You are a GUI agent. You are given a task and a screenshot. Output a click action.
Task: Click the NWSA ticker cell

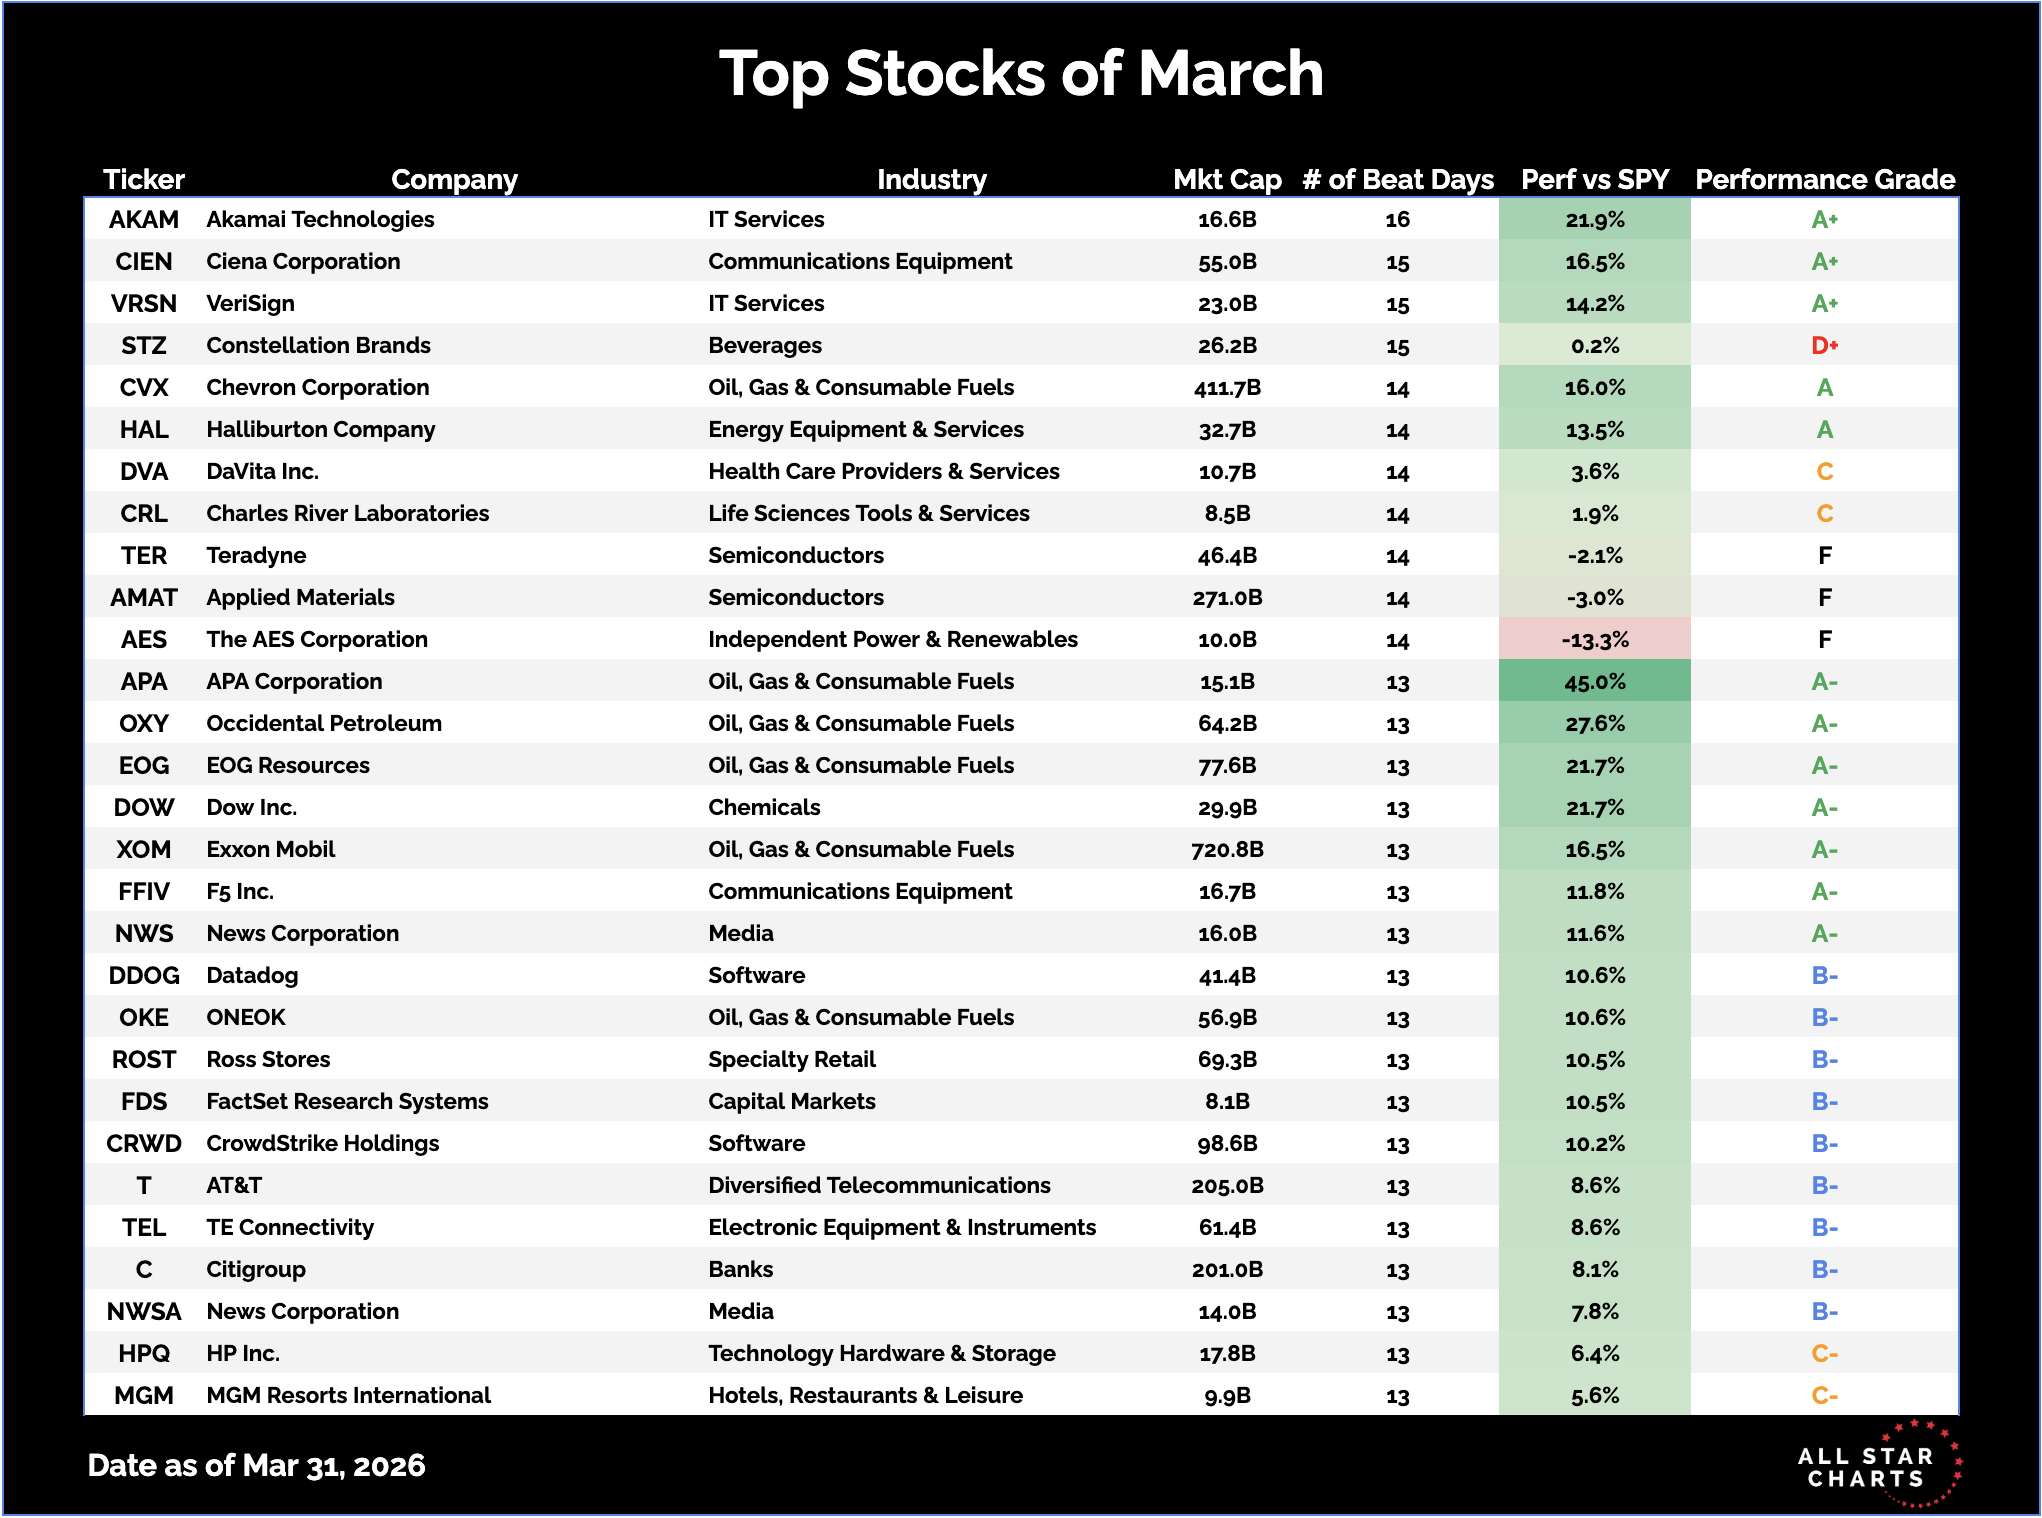tap(144, 1311)
